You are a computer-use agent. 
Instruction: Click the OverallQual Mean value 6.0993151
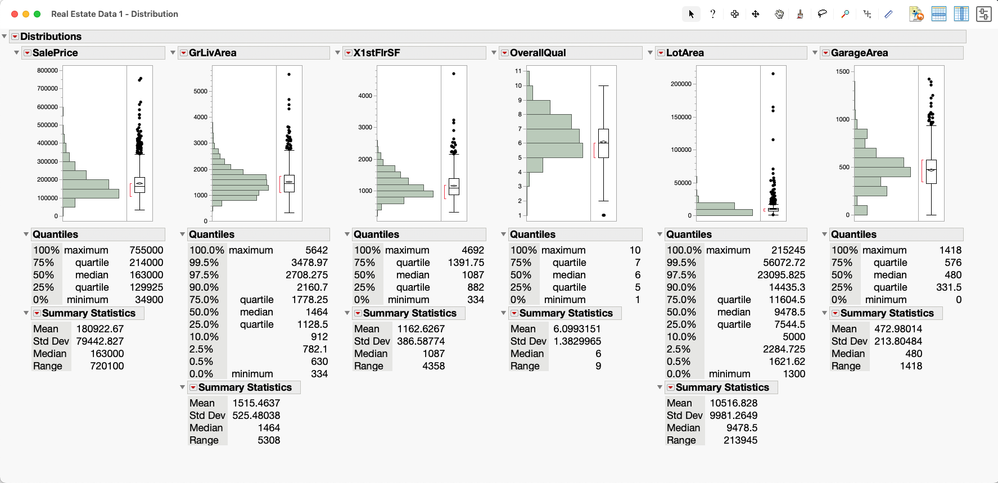tap(577, 329)
